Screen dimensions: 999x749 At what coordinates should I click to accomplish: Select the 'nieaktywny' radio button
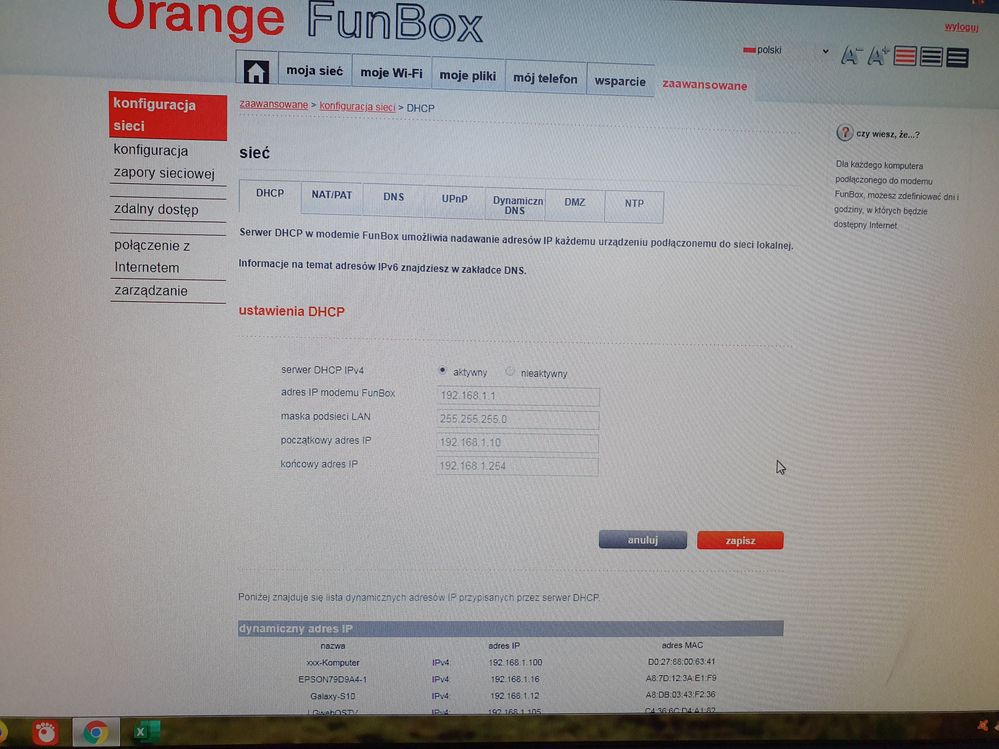[x=510, y=371]
